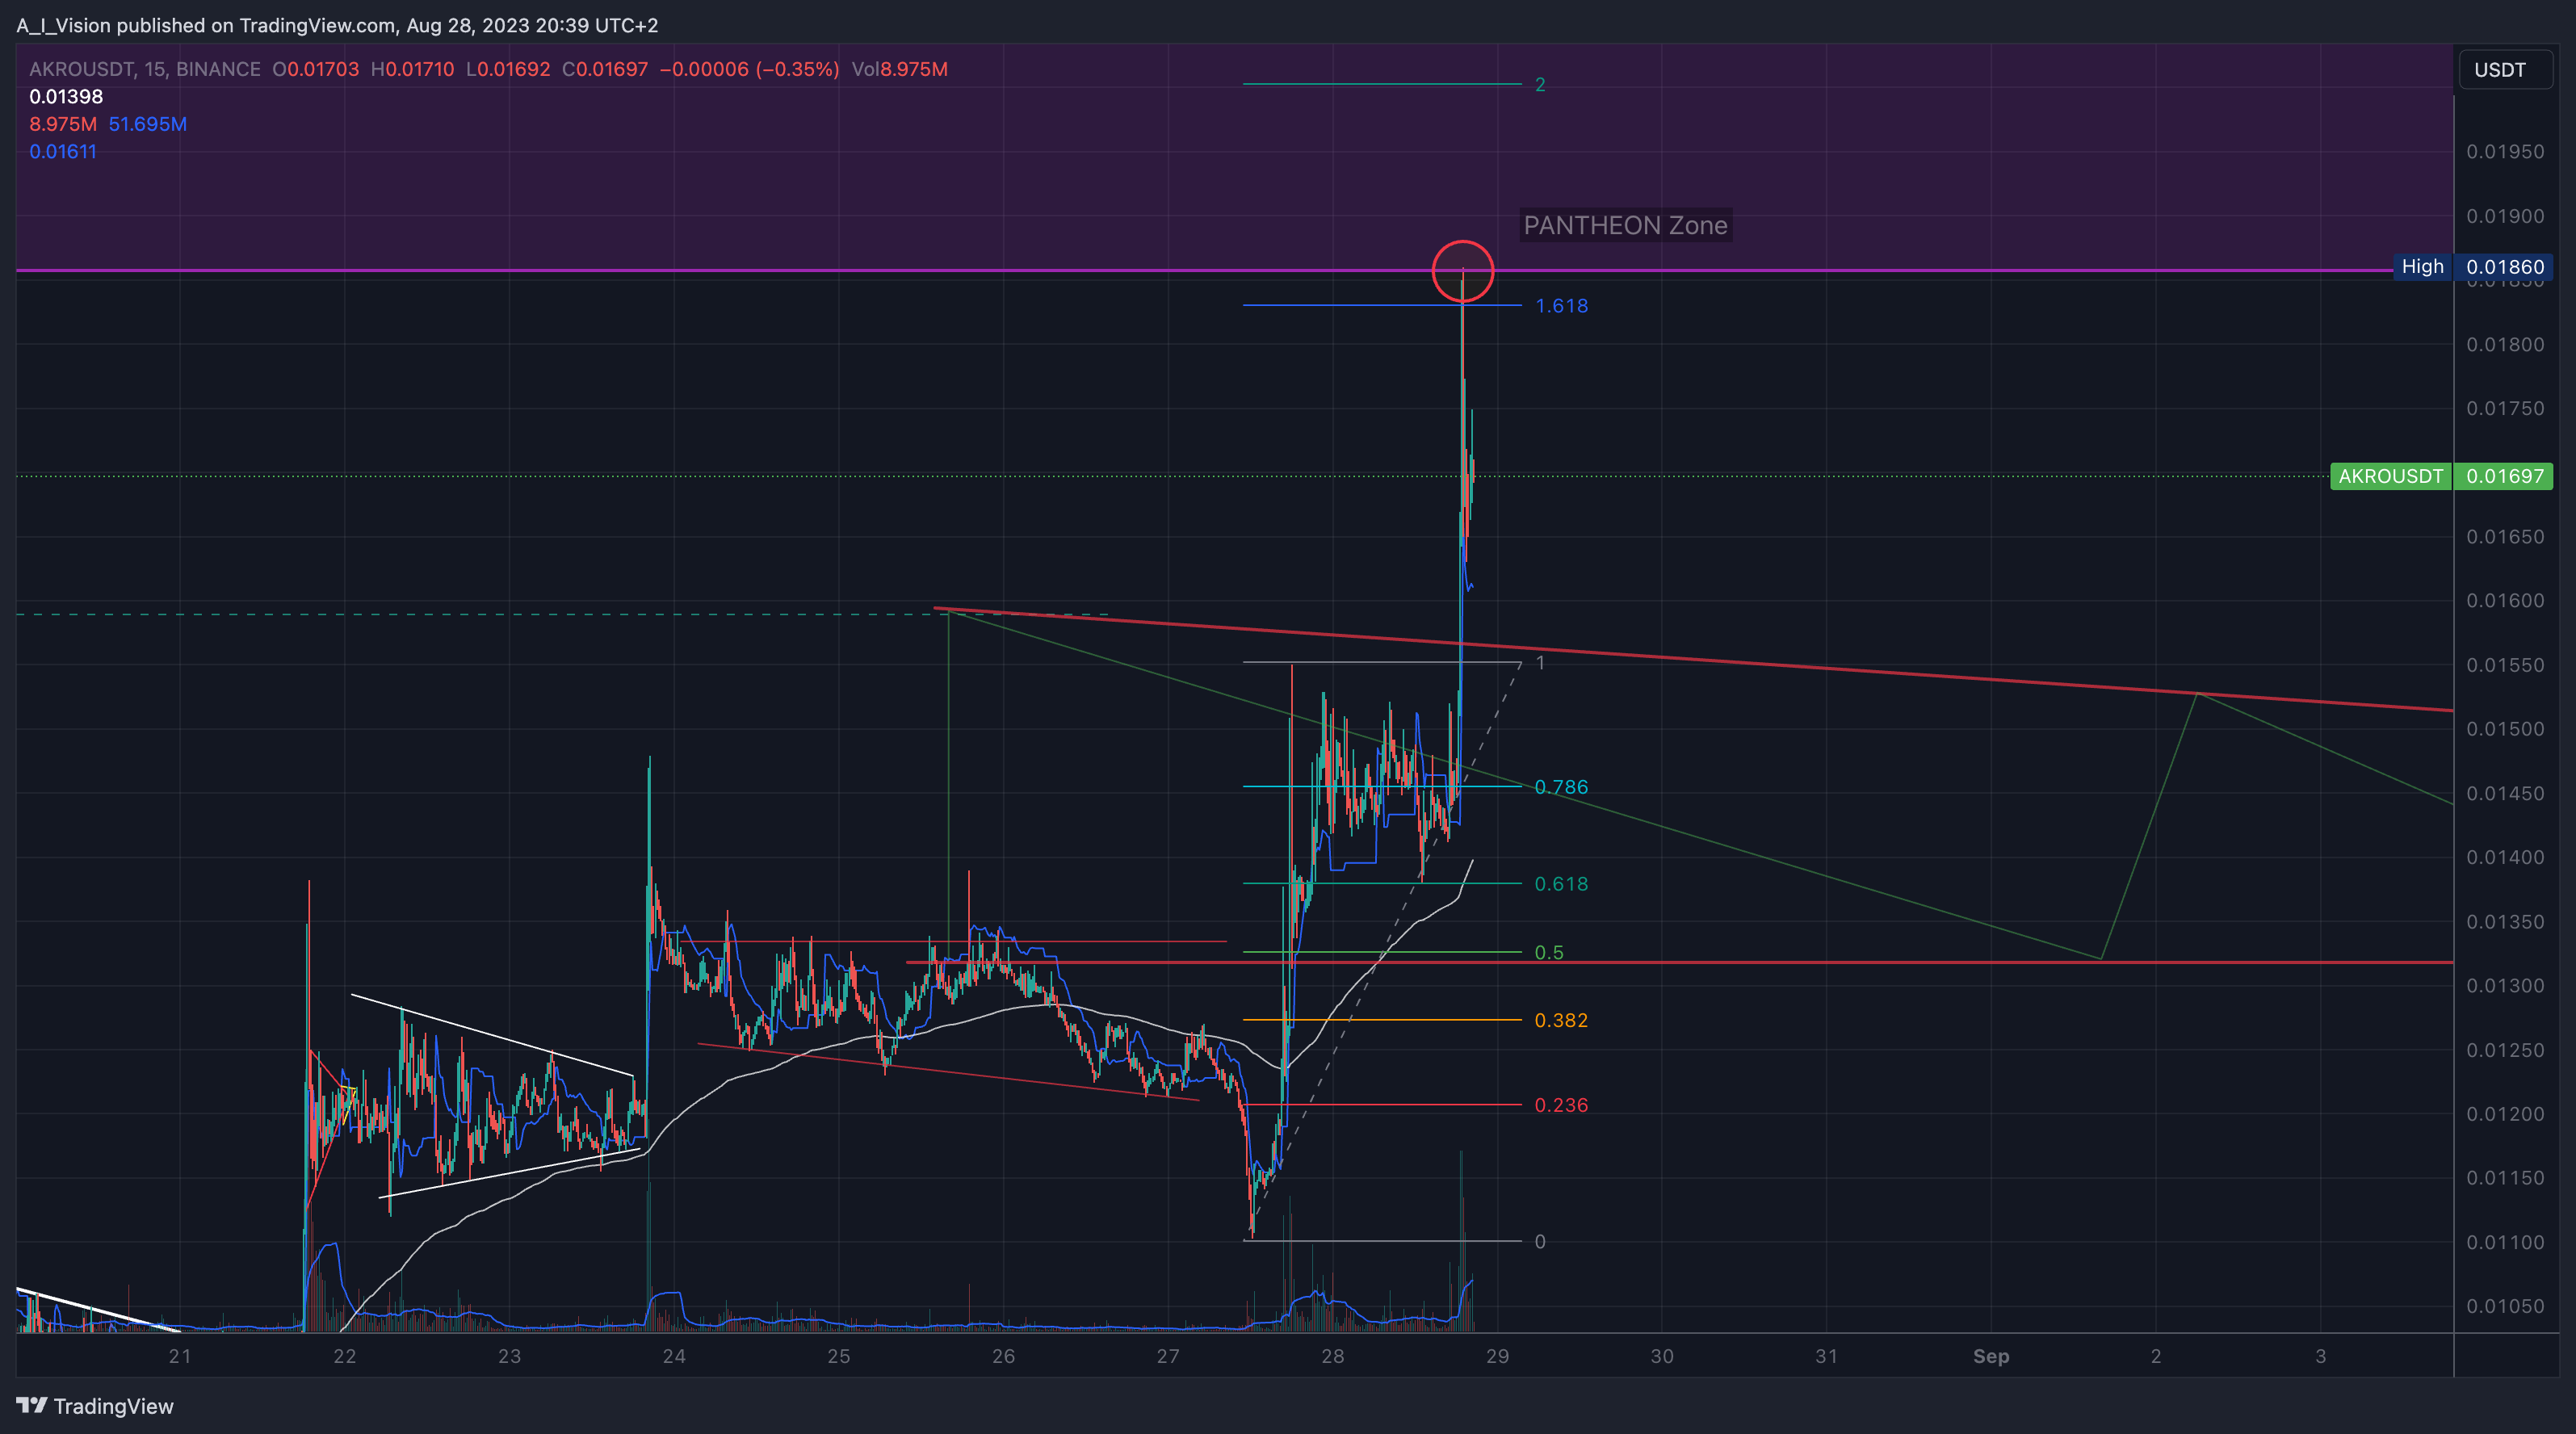This screenshot has height=1434, width=2576.
Task: Click the 28 date label on time axis
Action: pyautogui.click(x=1332, y=1356)
